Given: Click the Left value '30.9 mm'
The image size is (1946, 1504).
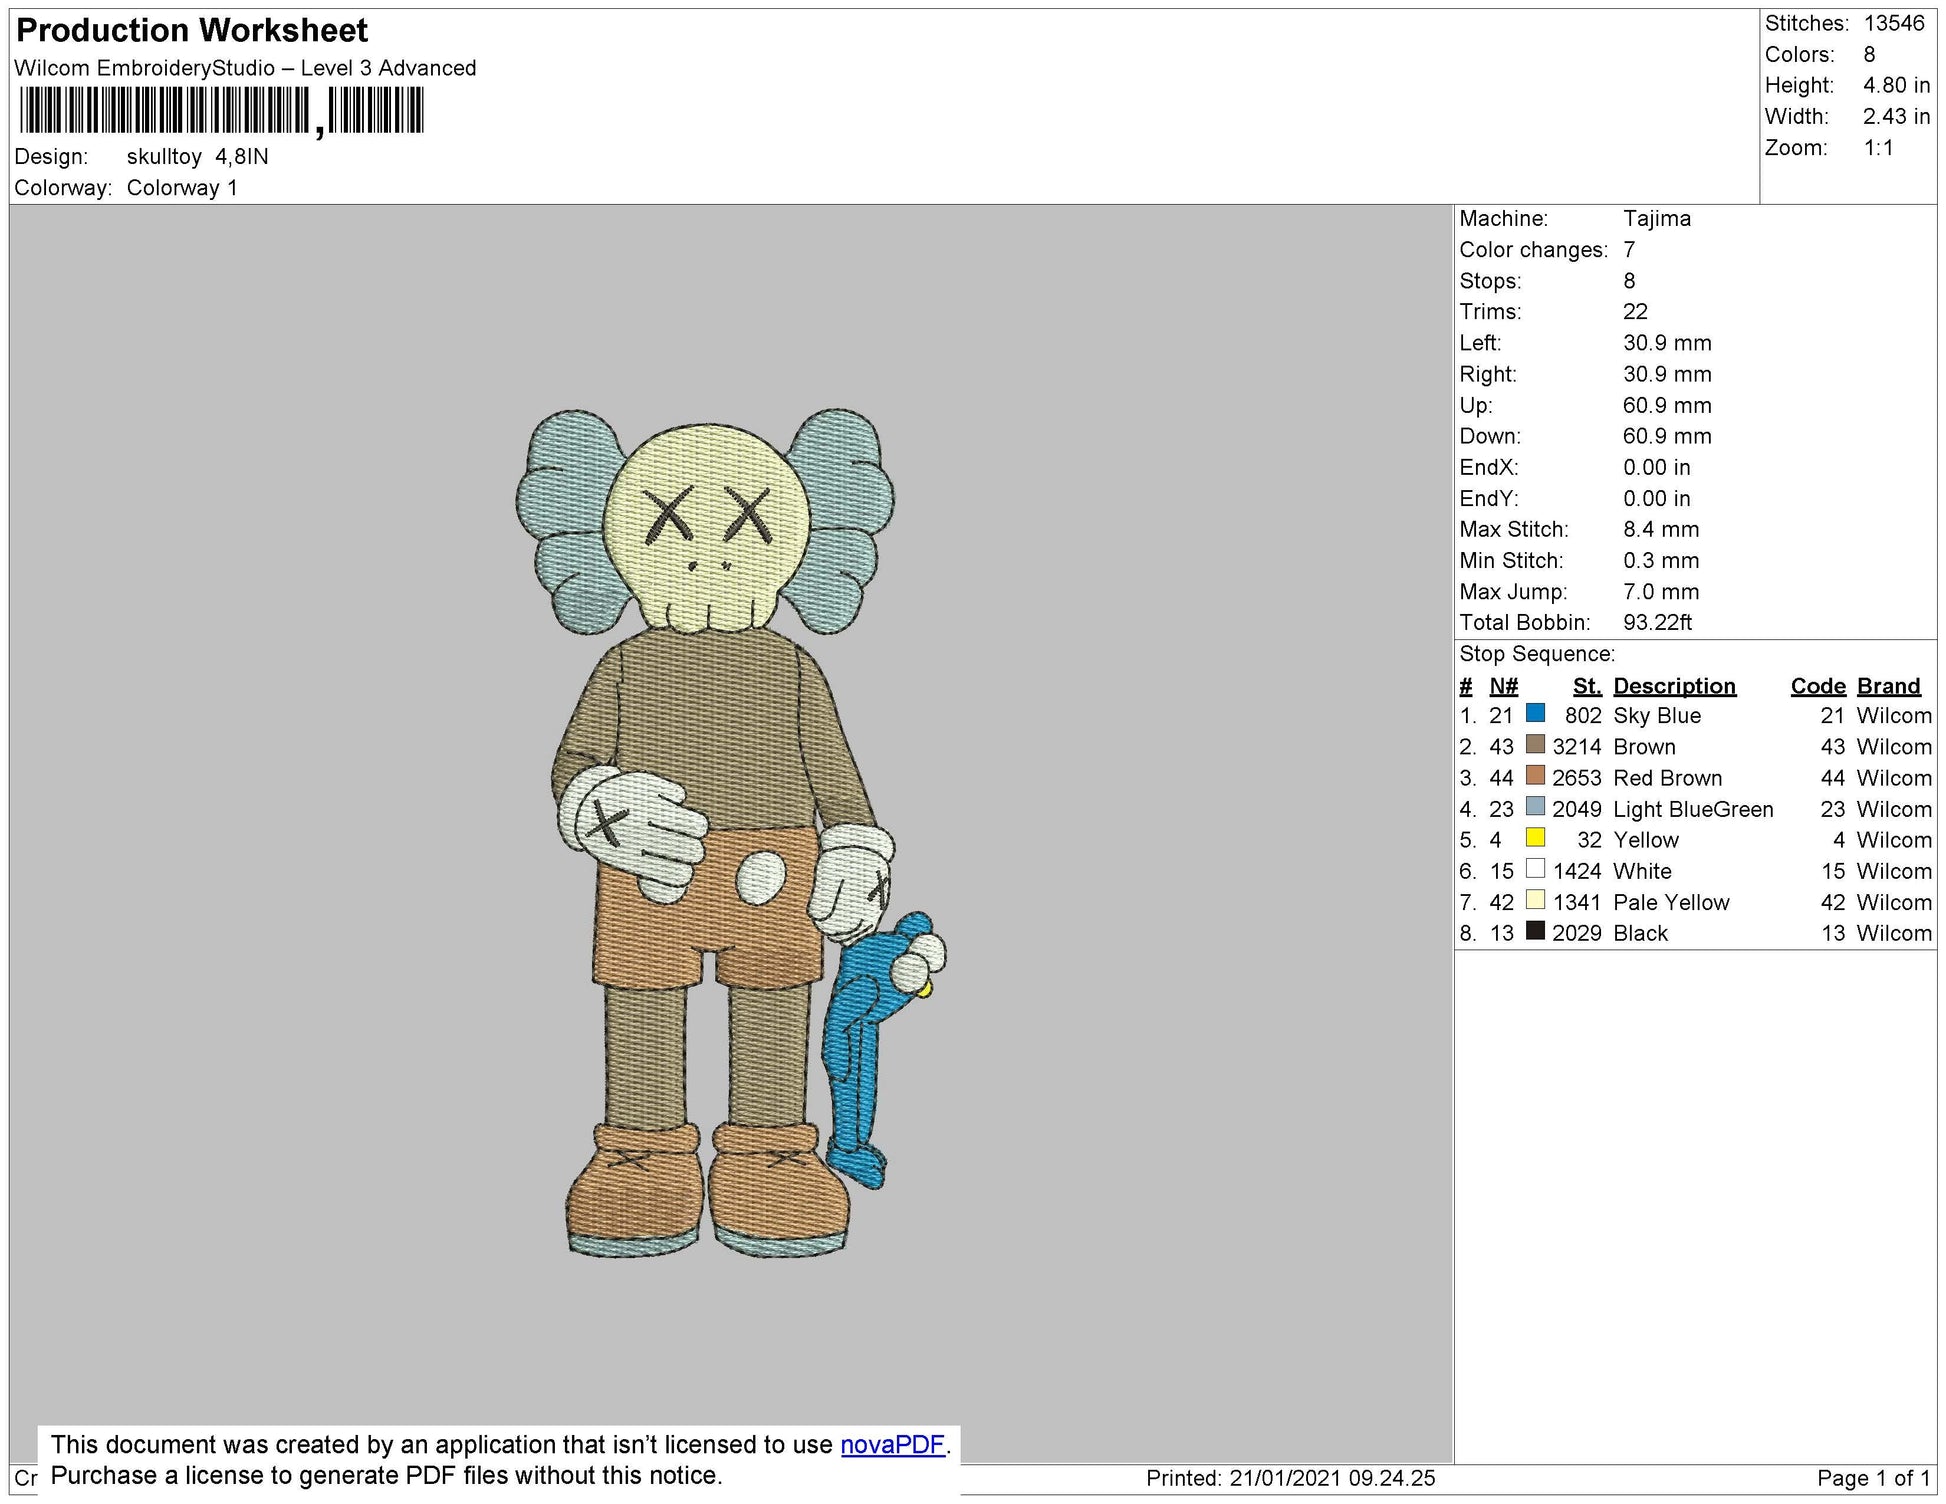Looking at the screenshot, I should 1667,343.
